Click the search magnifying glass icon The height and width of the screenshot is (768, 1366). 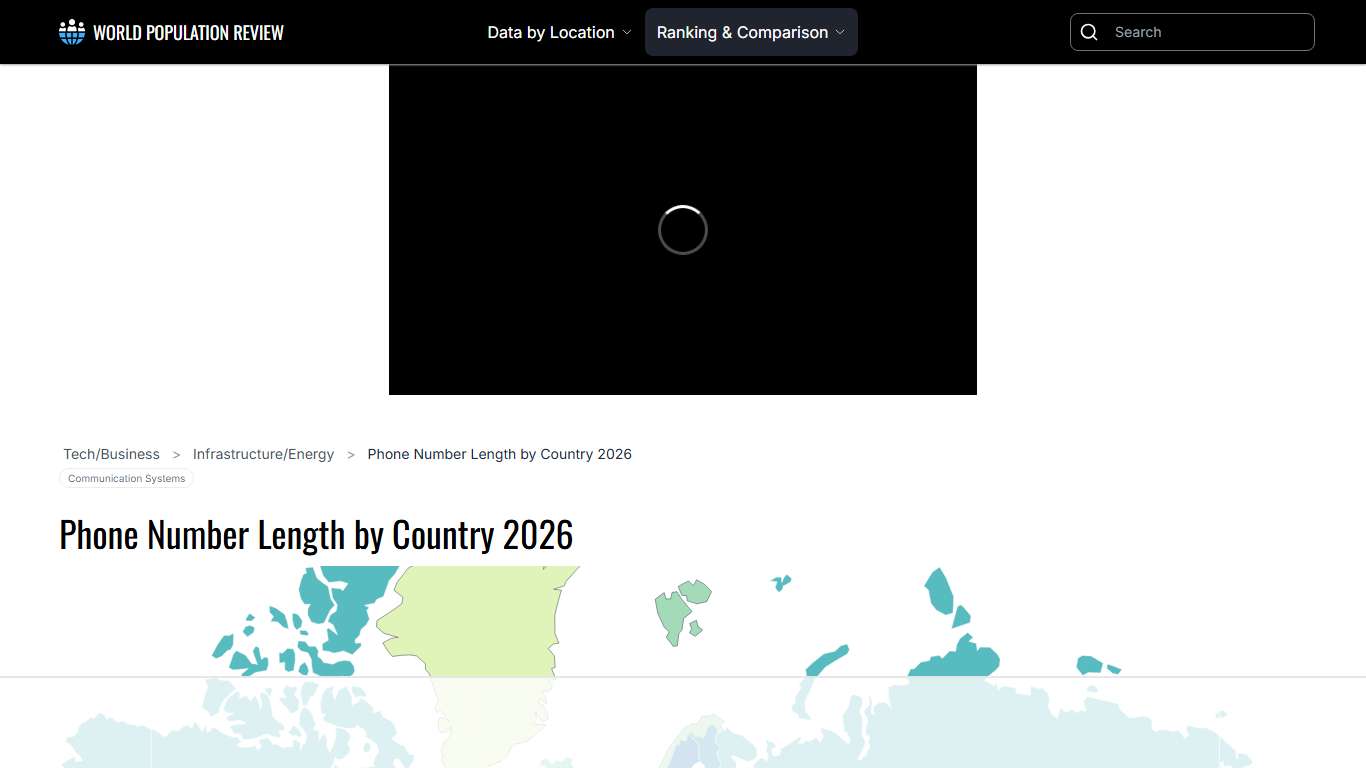tap(1089, 31)
